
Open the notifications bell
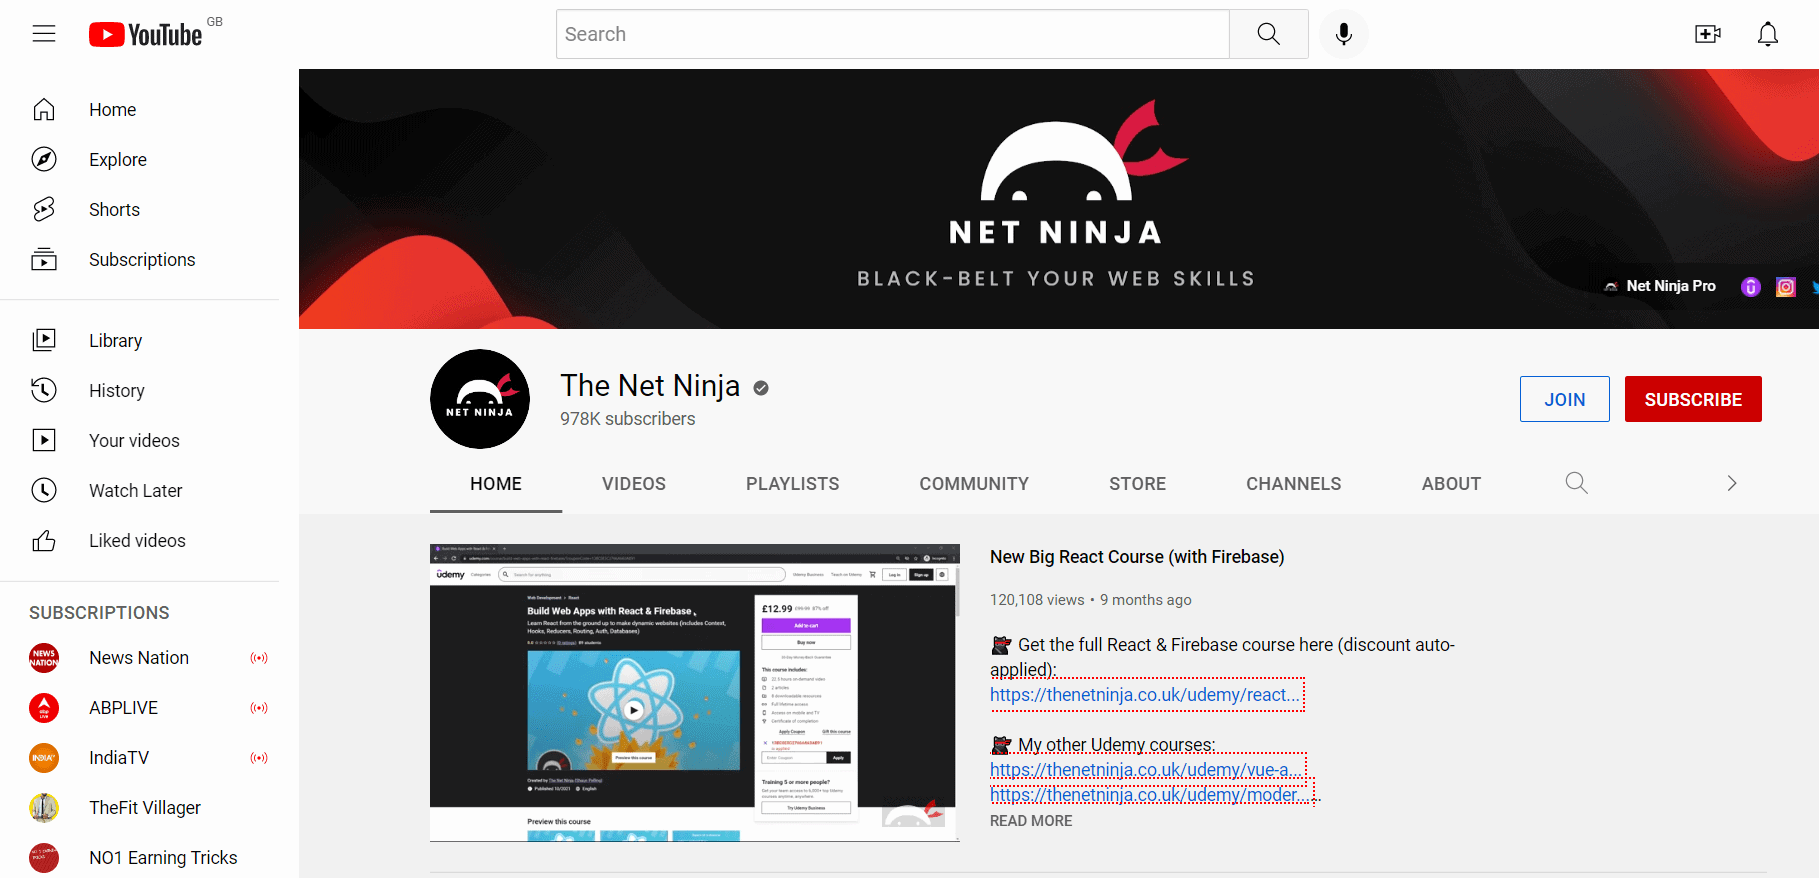pyautogui.click(x=1768, y=34)
